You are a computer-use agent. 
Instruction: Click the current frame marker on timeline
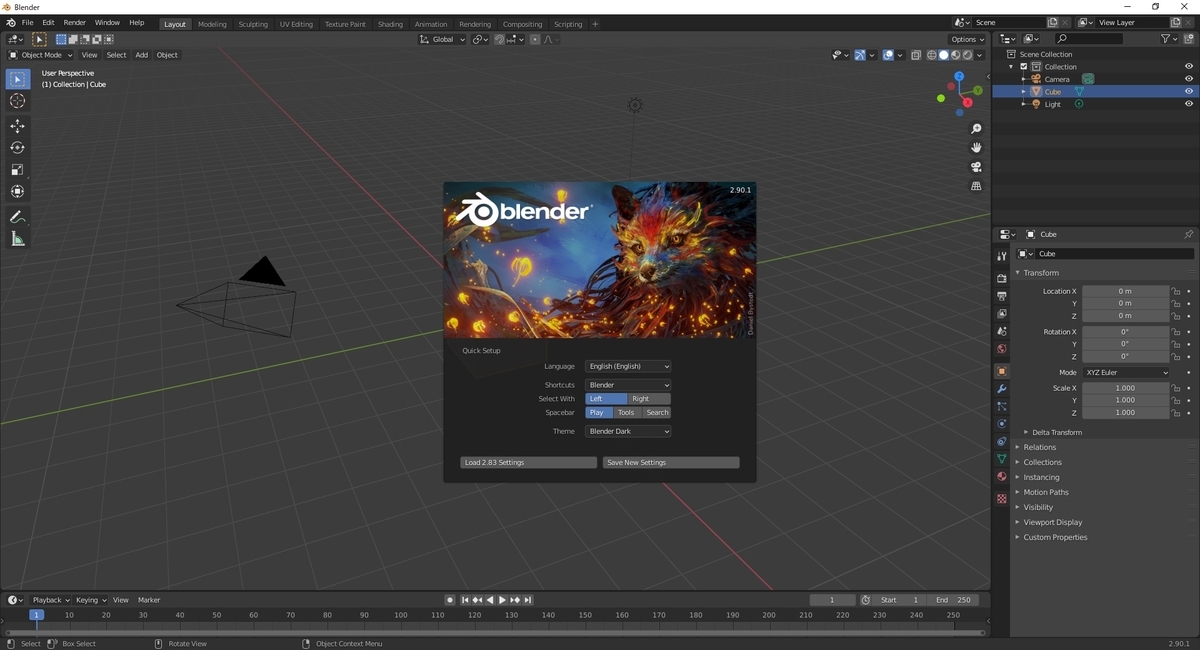pyautogui.click(x=37, y=615)
